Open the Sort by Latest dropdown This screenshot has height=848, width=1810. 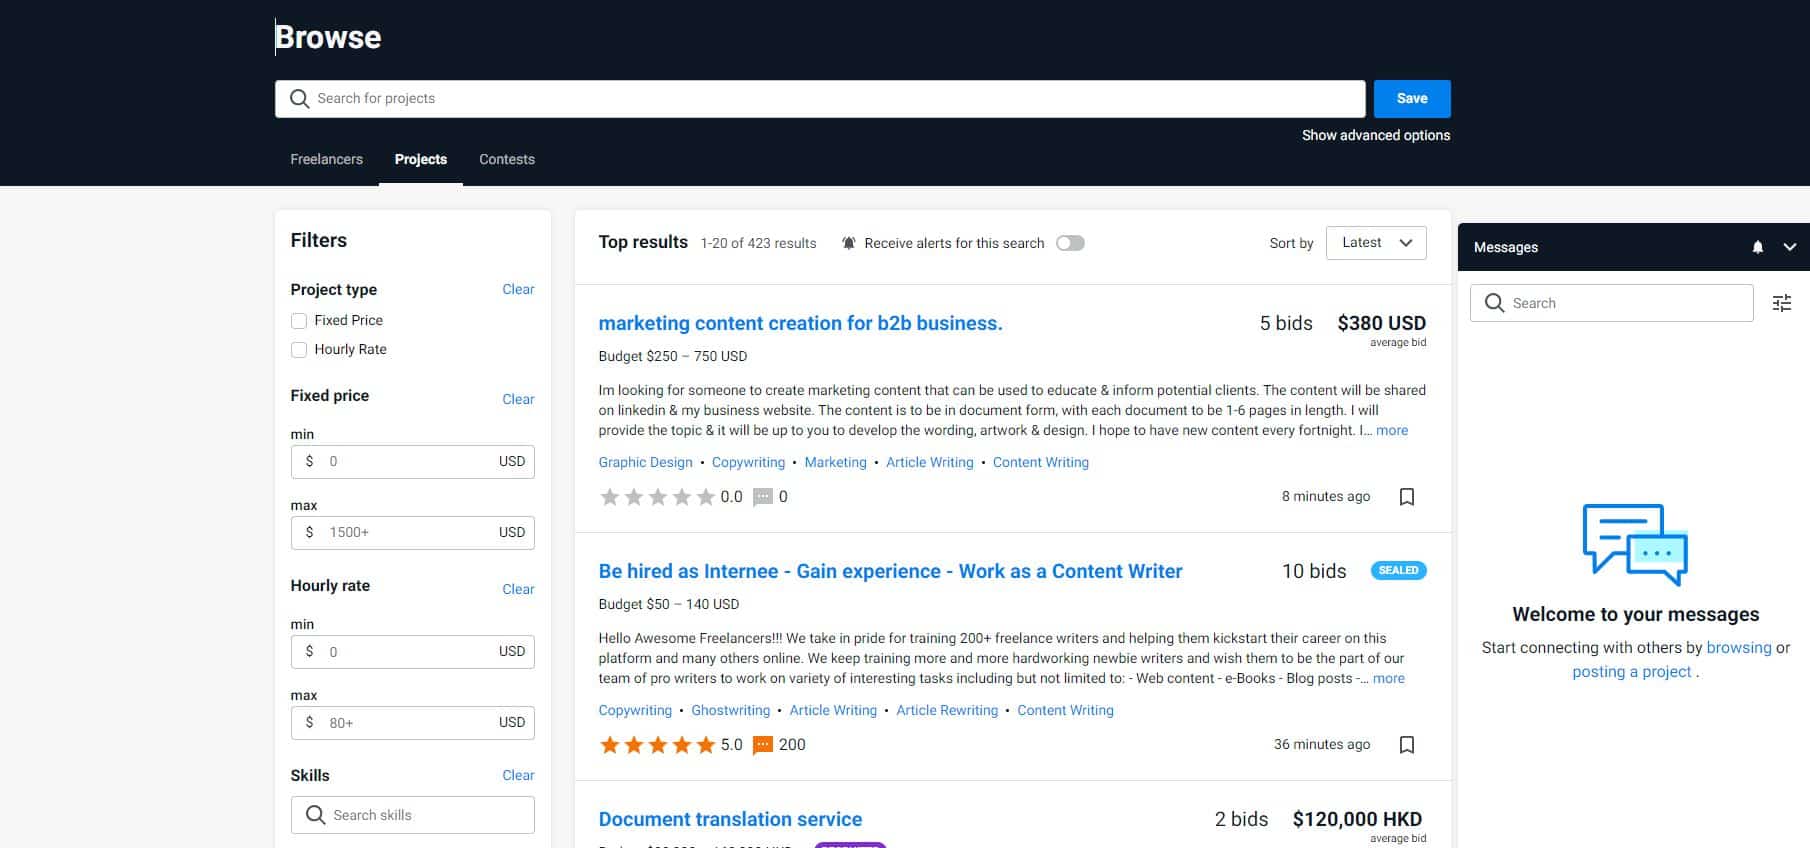coord(1376,243)
